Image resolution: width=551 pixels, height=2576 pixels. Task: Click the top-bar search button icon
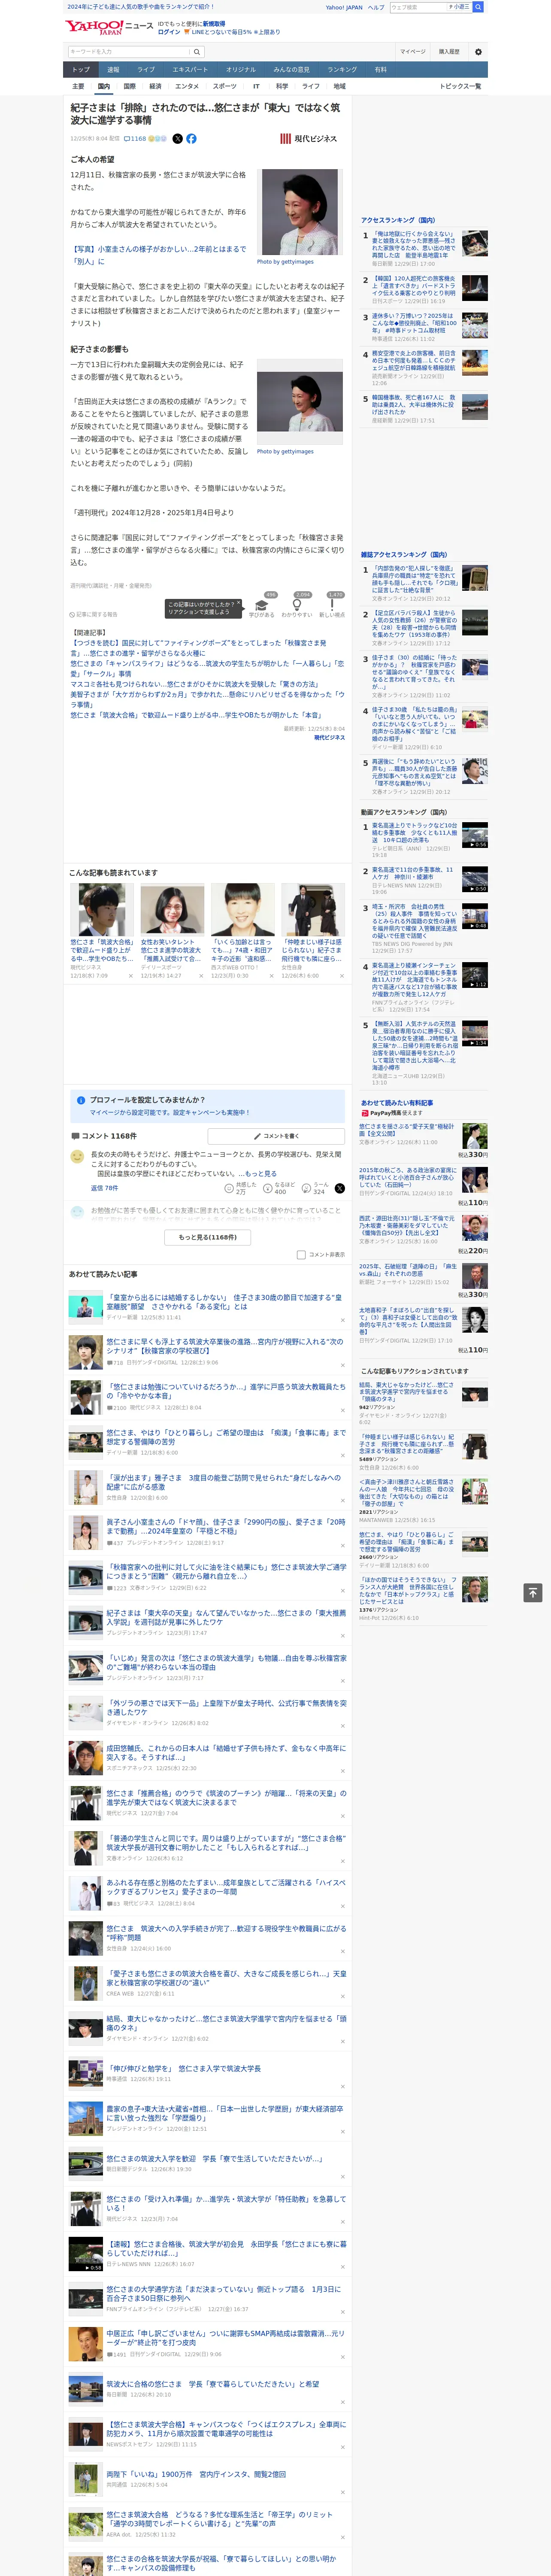pyautogui.click(x=478, y=7)
